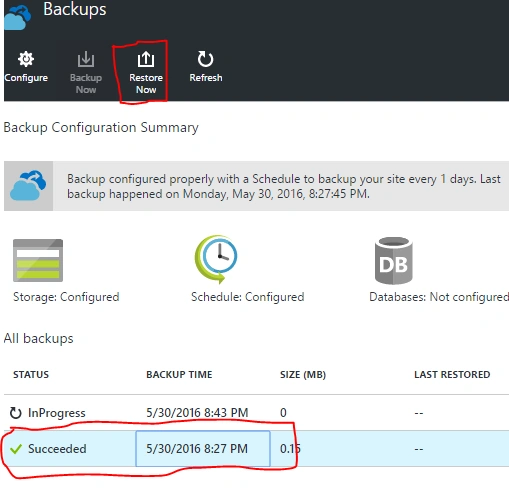Image resolution: width=509 pixels, height=495 pixels.
Task: Click the Backups cloud icon in header
Action: [x=18, y=17]
